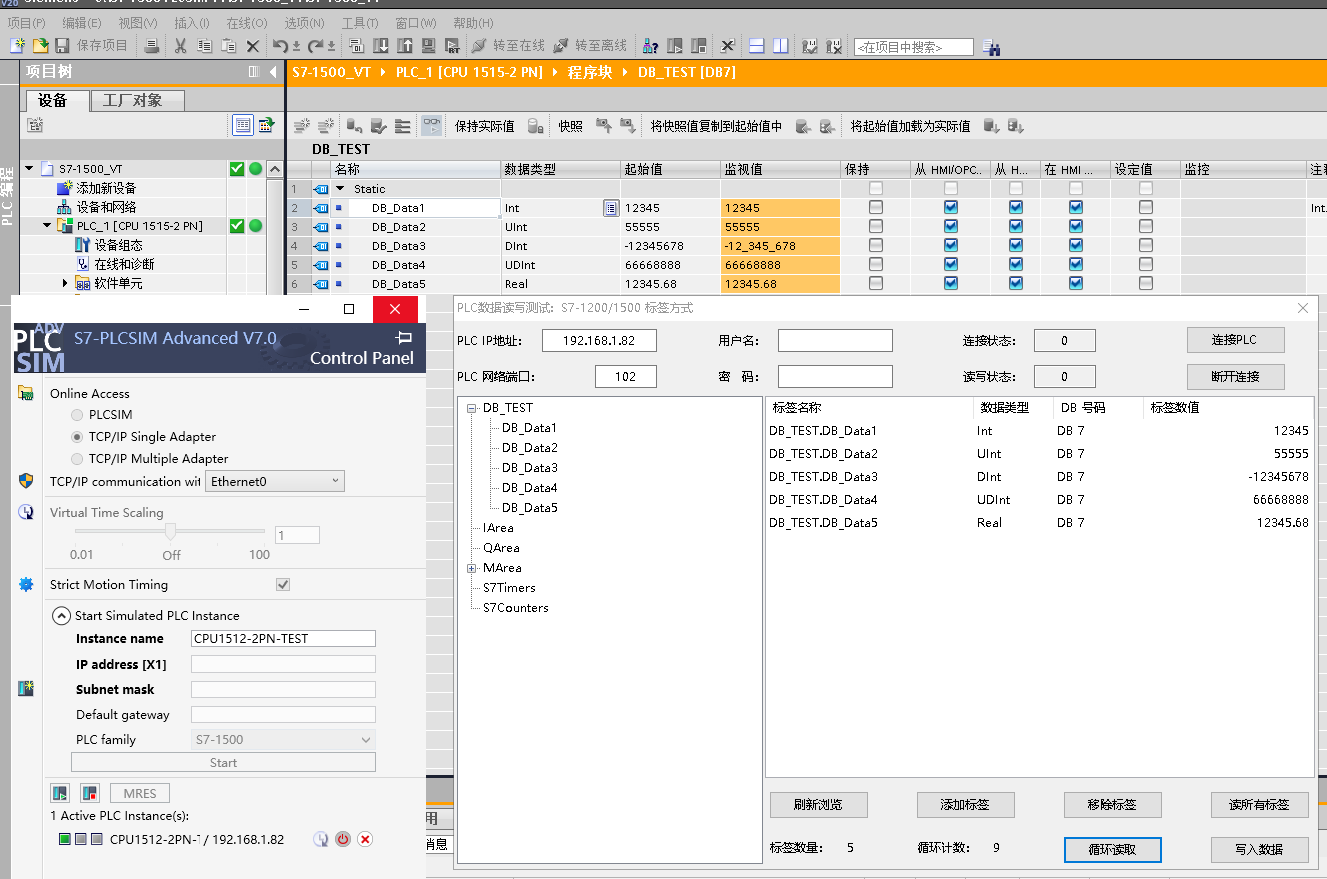1327x879 pixels.
Task: Select the PLCSIM radio button
Action: (77, 415)
